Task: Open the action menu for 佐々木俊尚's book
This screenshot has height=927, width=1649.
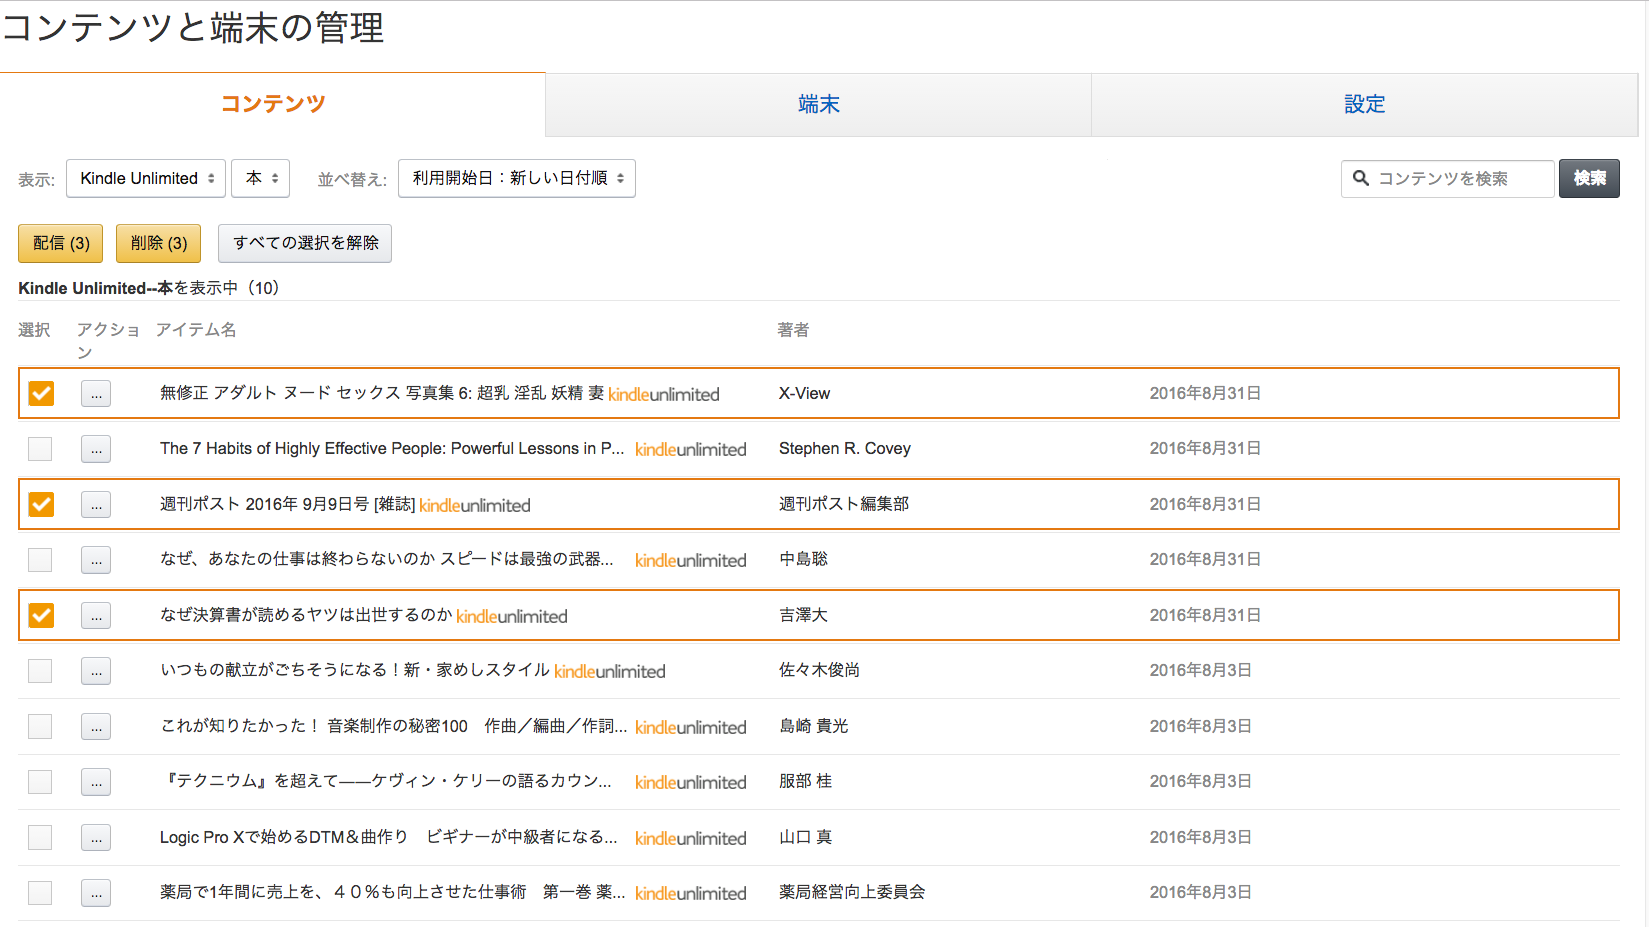Action: coord(96,671)
